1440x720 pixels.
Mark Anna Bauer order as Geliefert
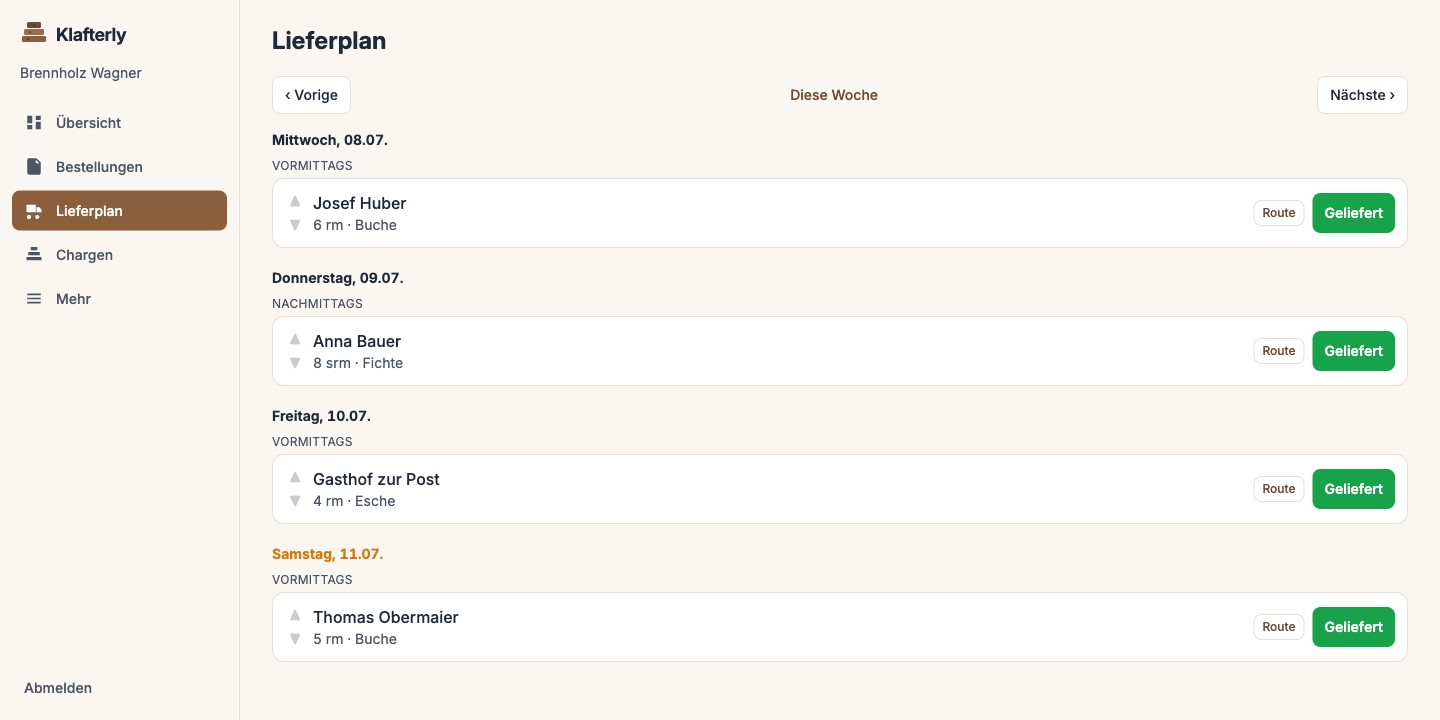point(1353,351)
